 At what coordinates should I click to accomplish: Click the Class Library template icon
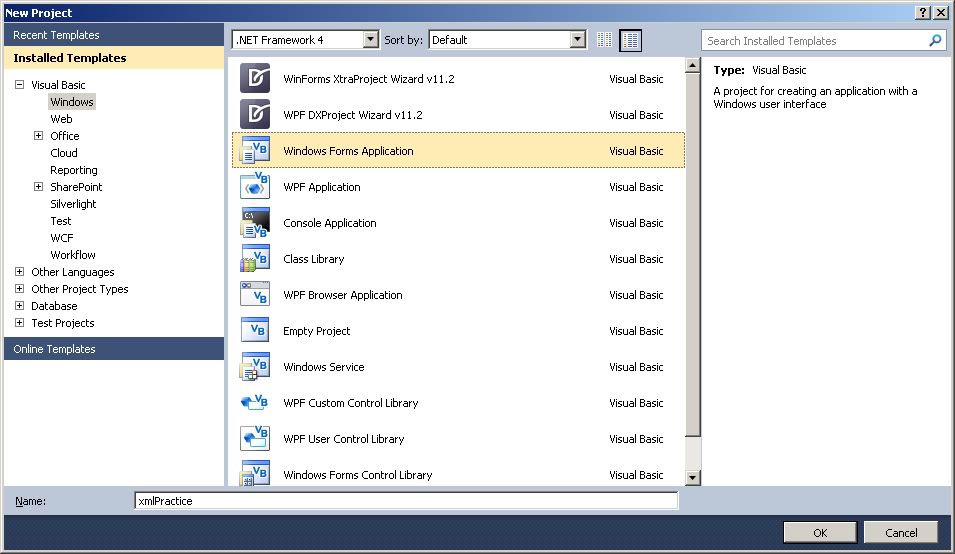pos(255,258)
